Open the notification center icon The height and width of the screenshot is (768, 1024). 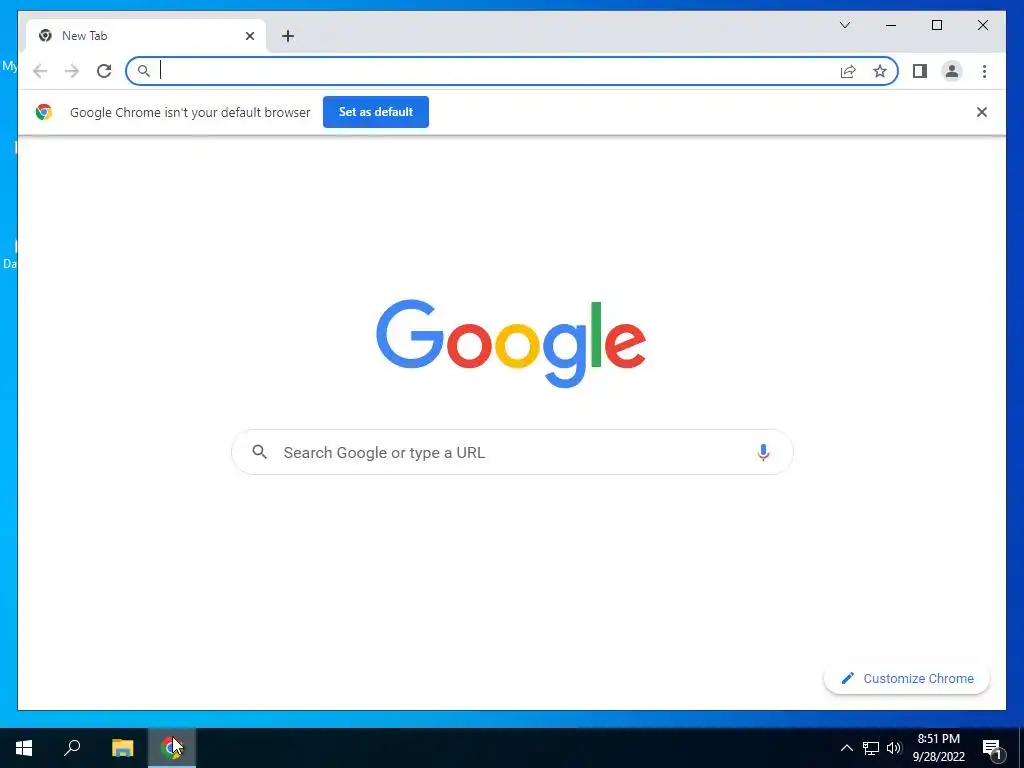click(992, 749)
